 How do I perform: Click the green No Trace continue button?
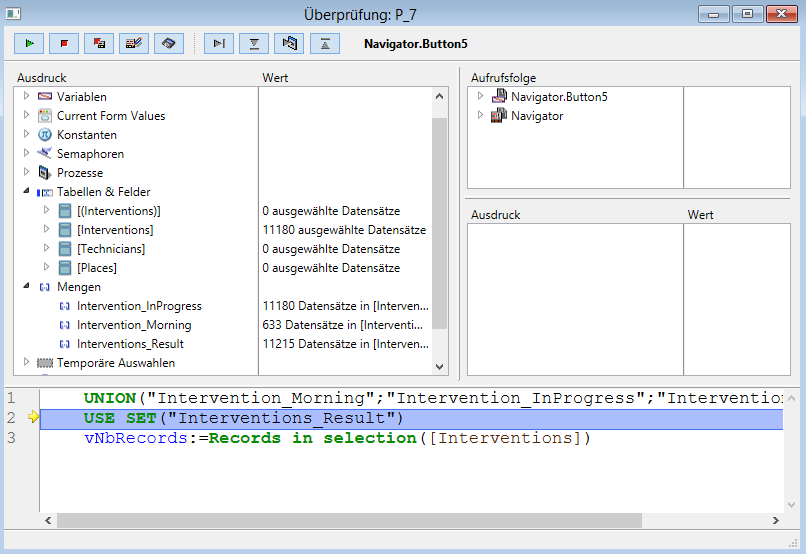tap(29, 43)
